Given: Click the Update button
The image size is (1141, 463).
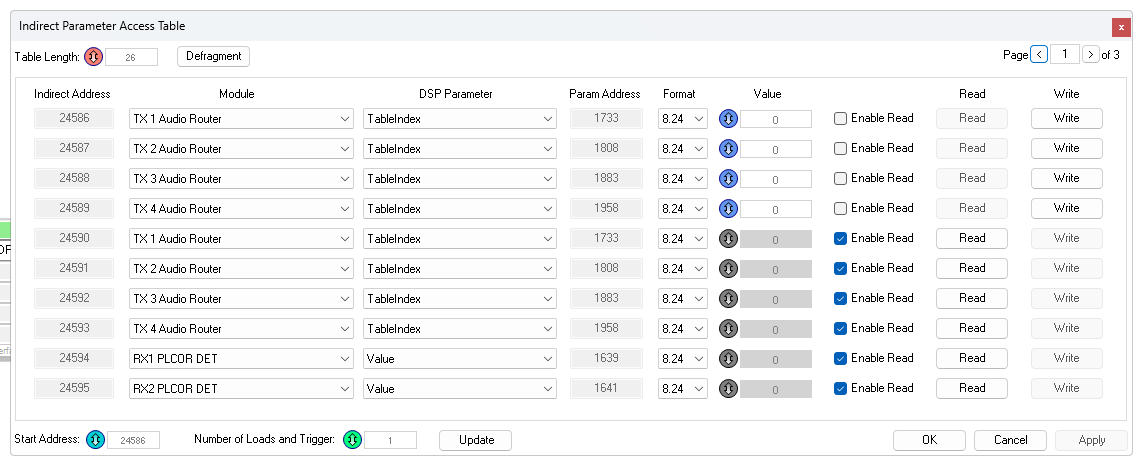Looking at the screenshot, I should [476, 440].
